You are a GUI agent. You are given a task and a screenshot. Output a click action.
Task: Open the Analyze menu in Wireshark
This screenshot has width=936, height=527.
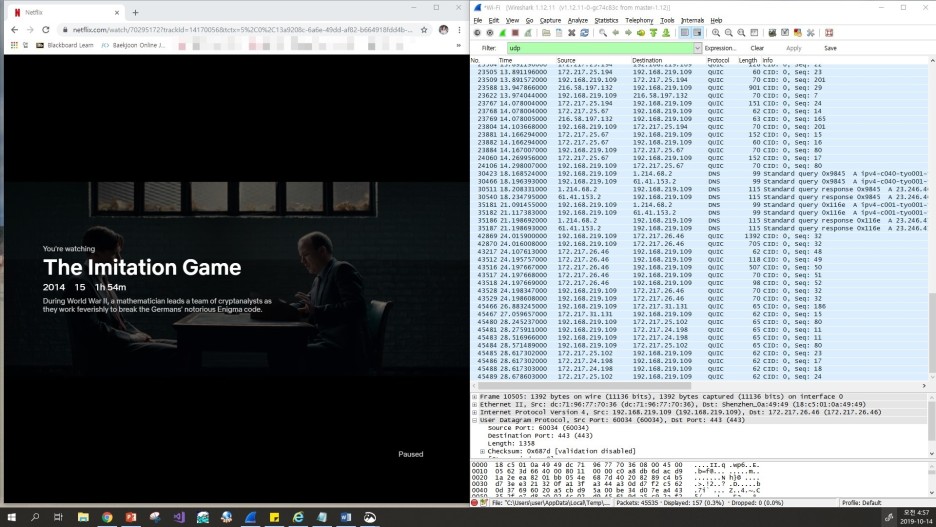click(577, 20)
